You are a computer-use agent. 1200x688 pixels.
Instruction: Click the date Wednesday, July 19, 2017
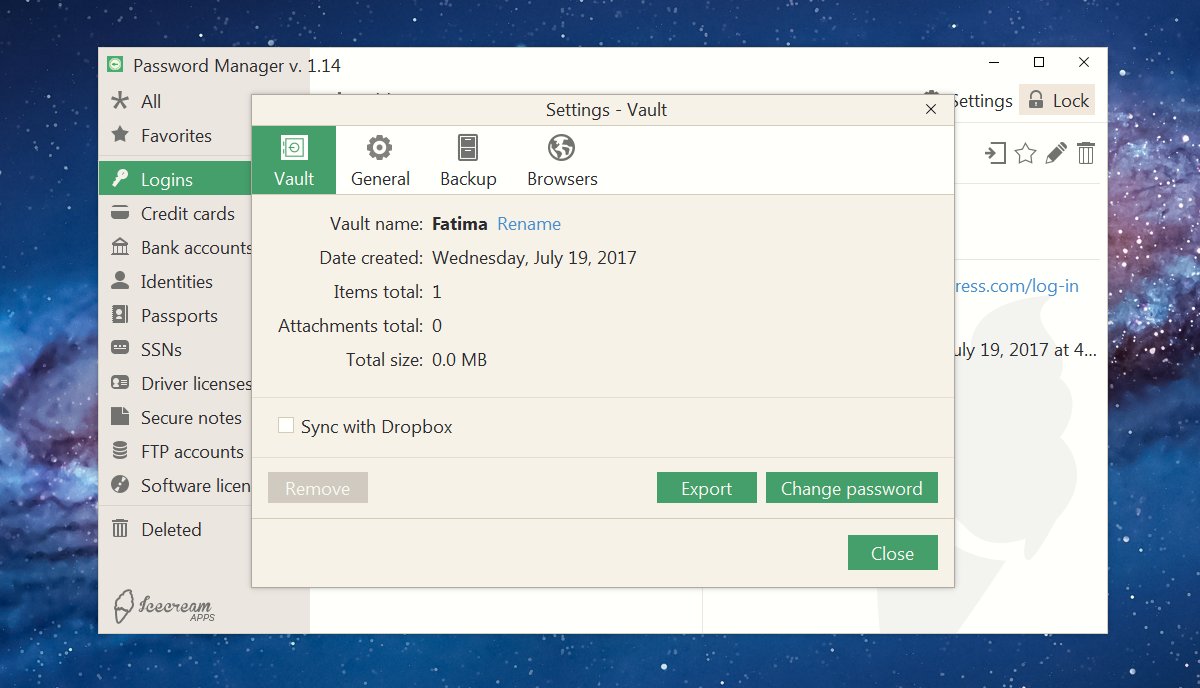pos(534,258)
